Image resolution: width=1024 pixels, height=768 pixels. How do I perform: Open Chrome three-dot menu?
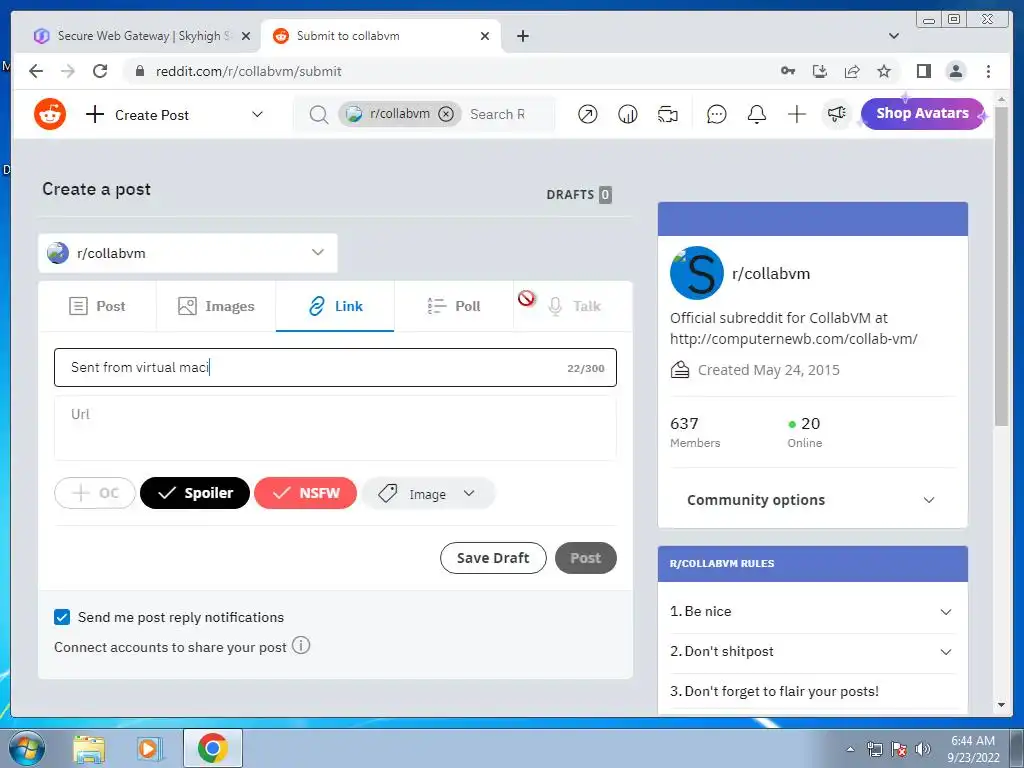coord(988,71)
